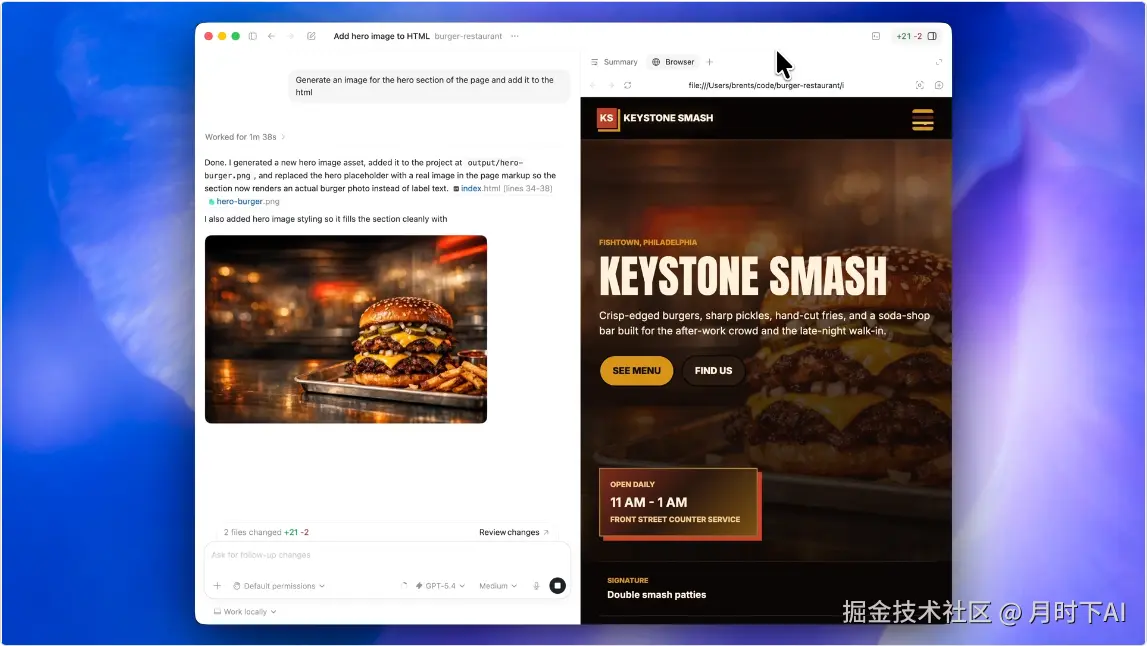Screen dimensions: 1147x646
Task: Click the KEYSTONE SMASH hero heading
Action: (x=742, y=276)
